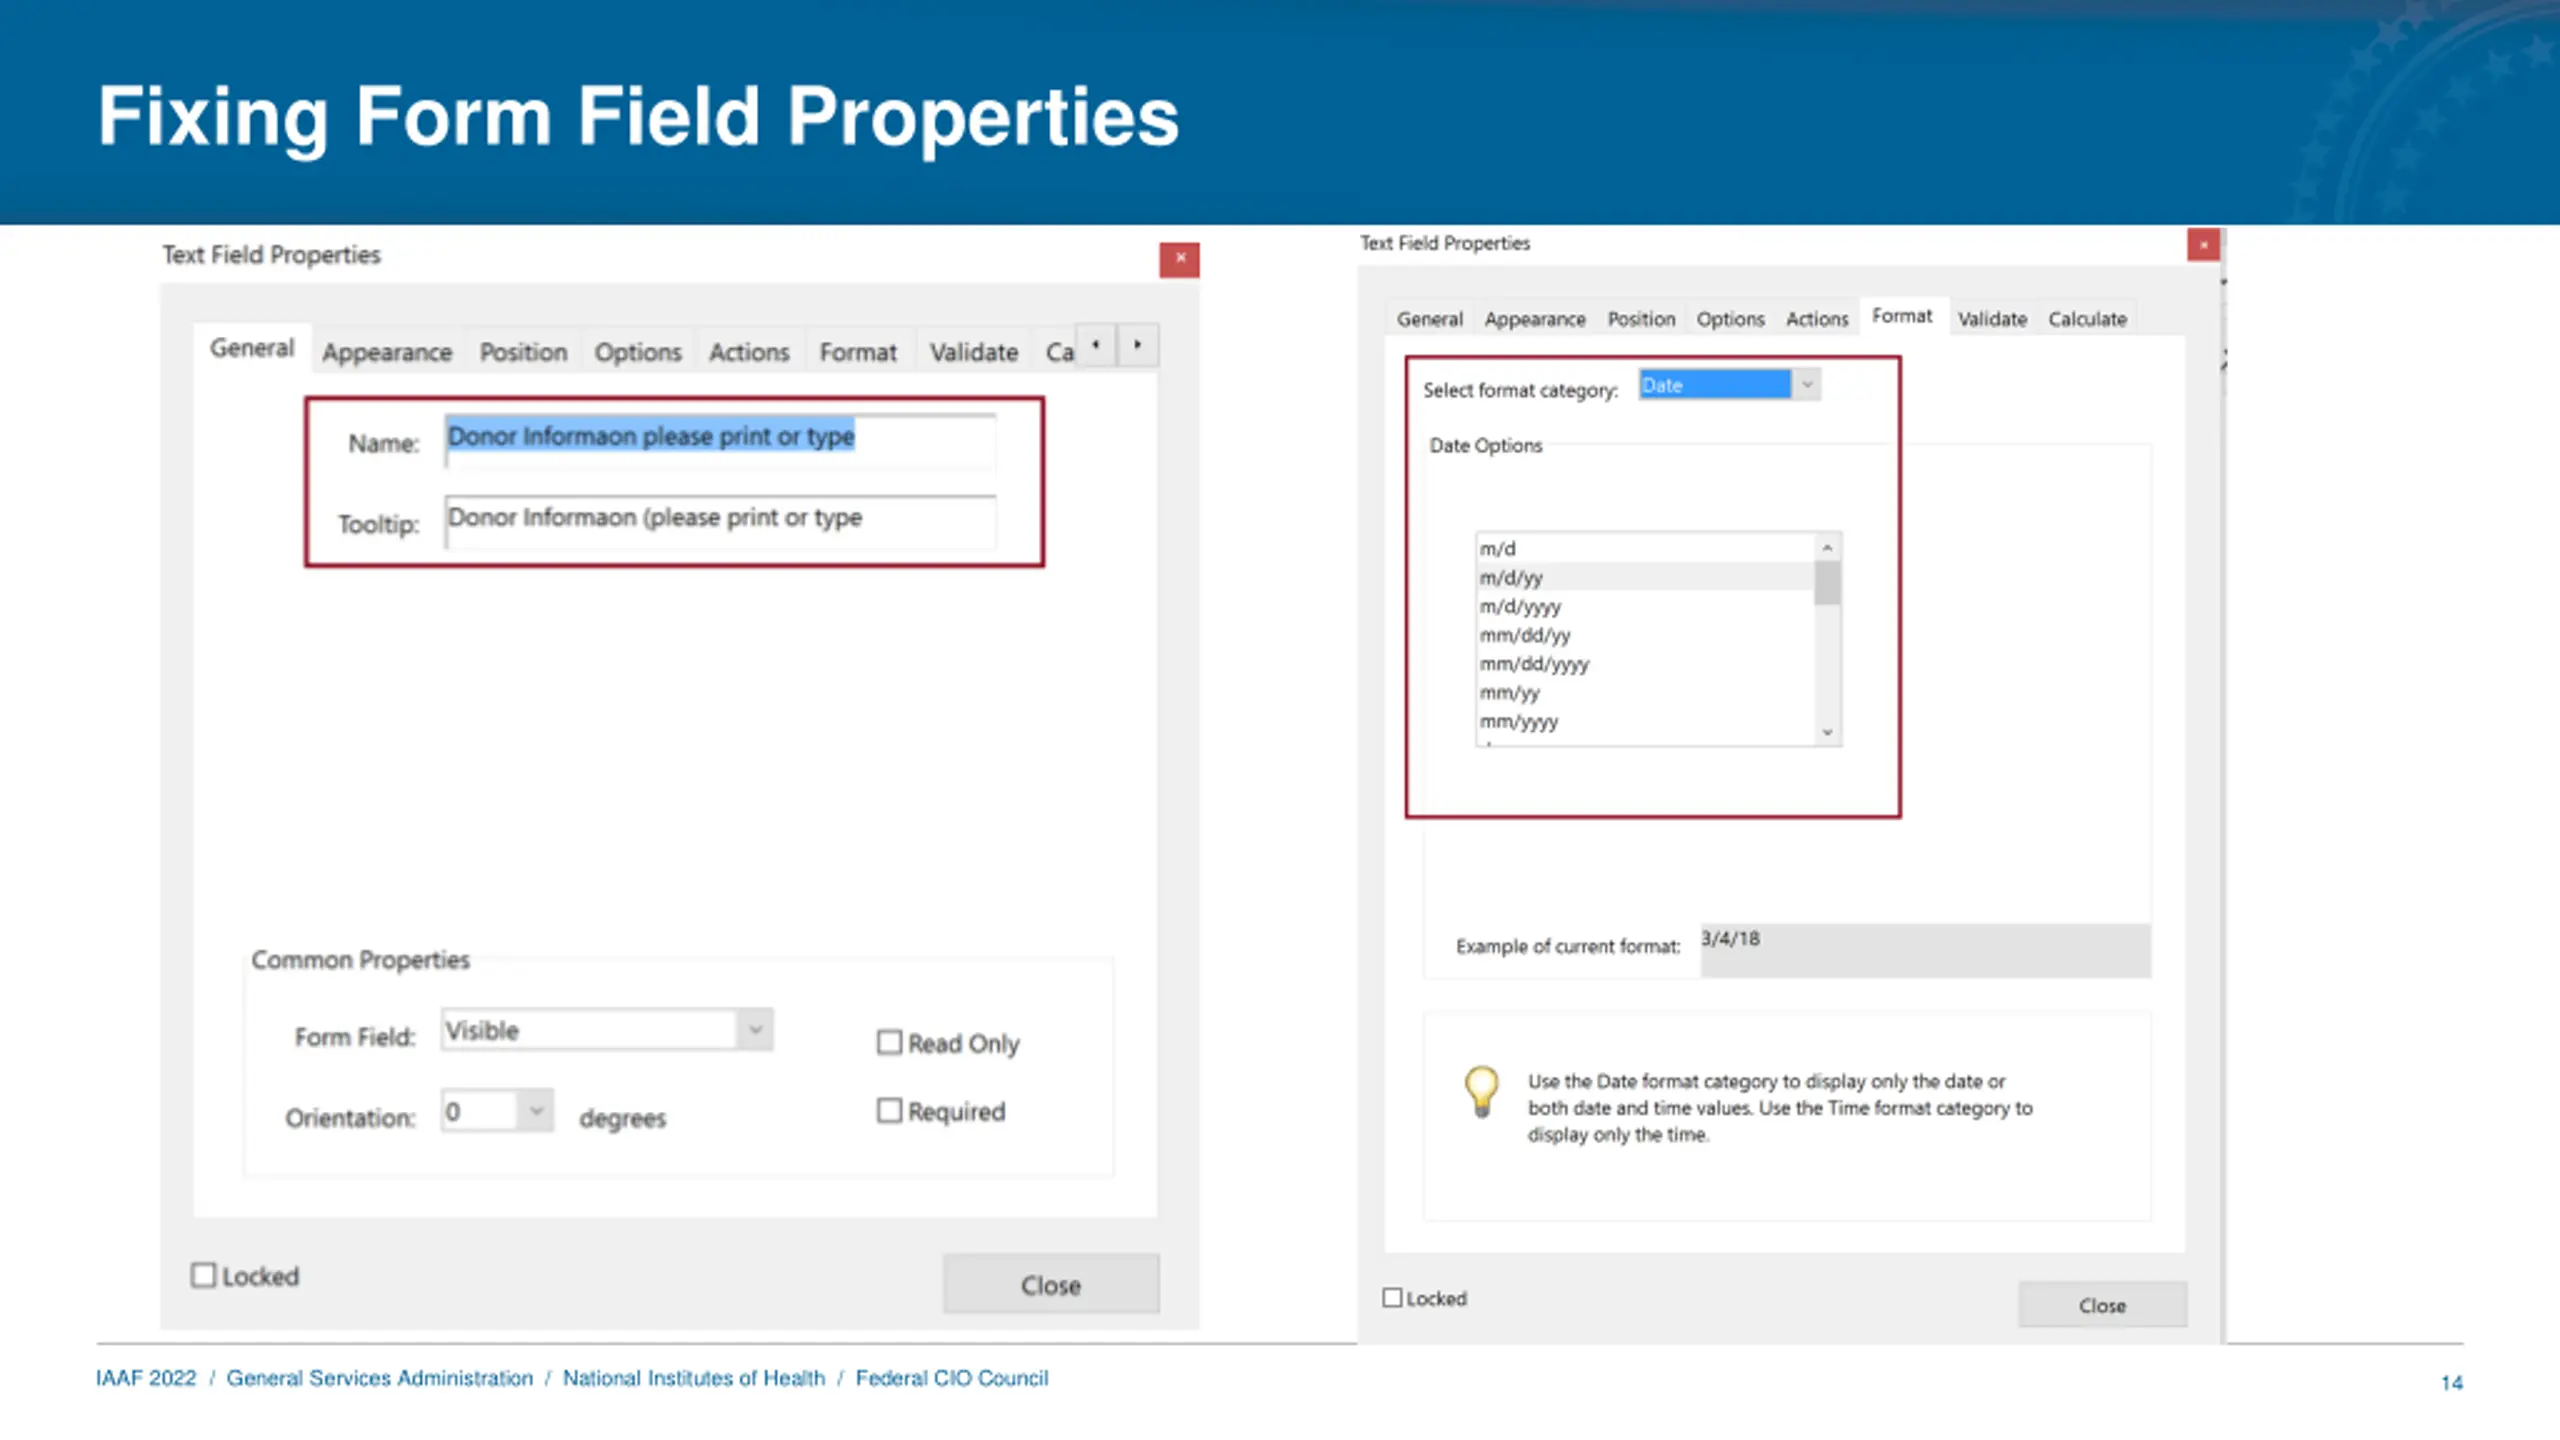Select Format tab in right dialog
This screenshot has height=1440, width=2560.
coord(1902,316)
